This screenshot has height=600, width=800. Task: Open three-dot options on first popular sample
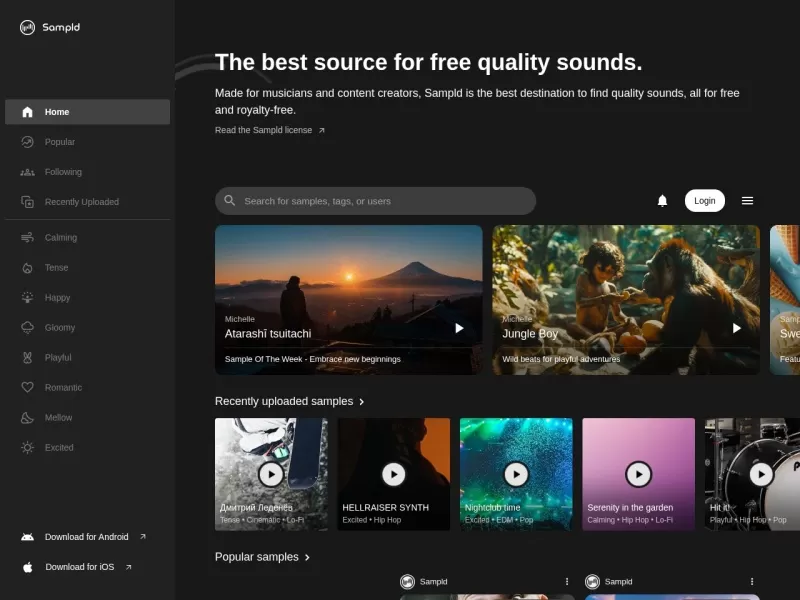point(567,581)
